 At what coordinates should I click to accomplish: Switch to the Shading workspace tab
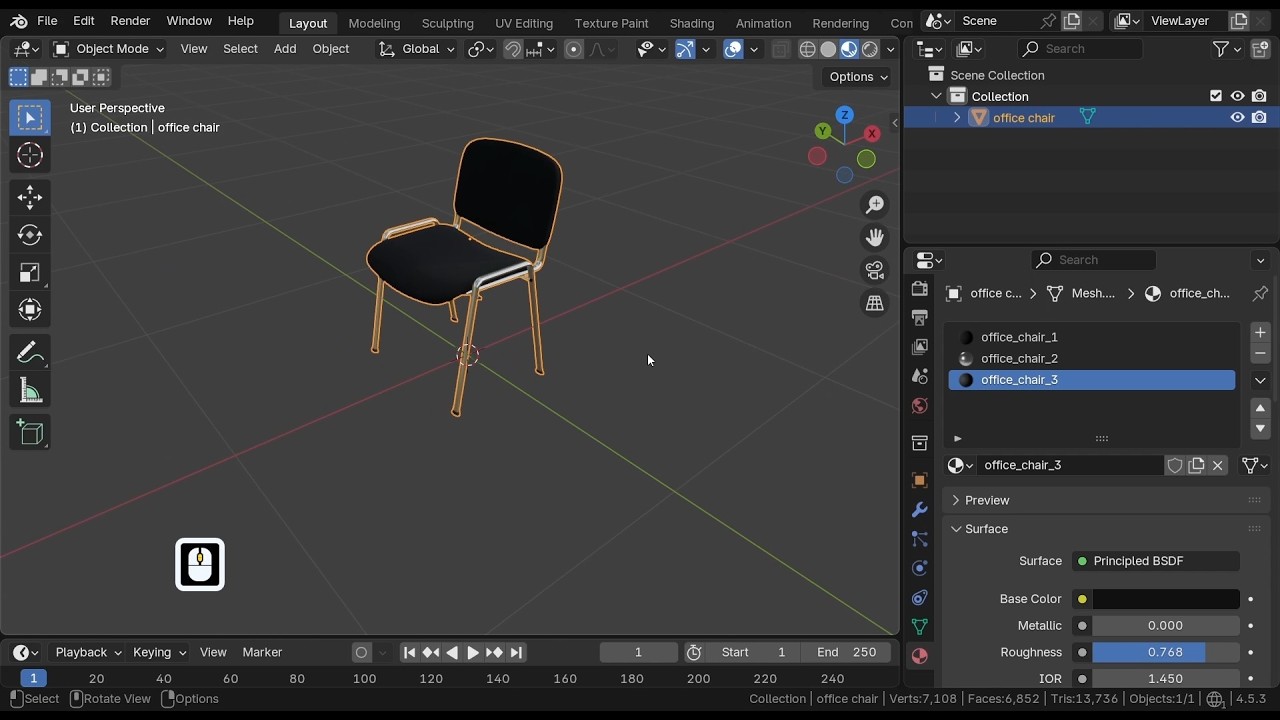(692, 23)
